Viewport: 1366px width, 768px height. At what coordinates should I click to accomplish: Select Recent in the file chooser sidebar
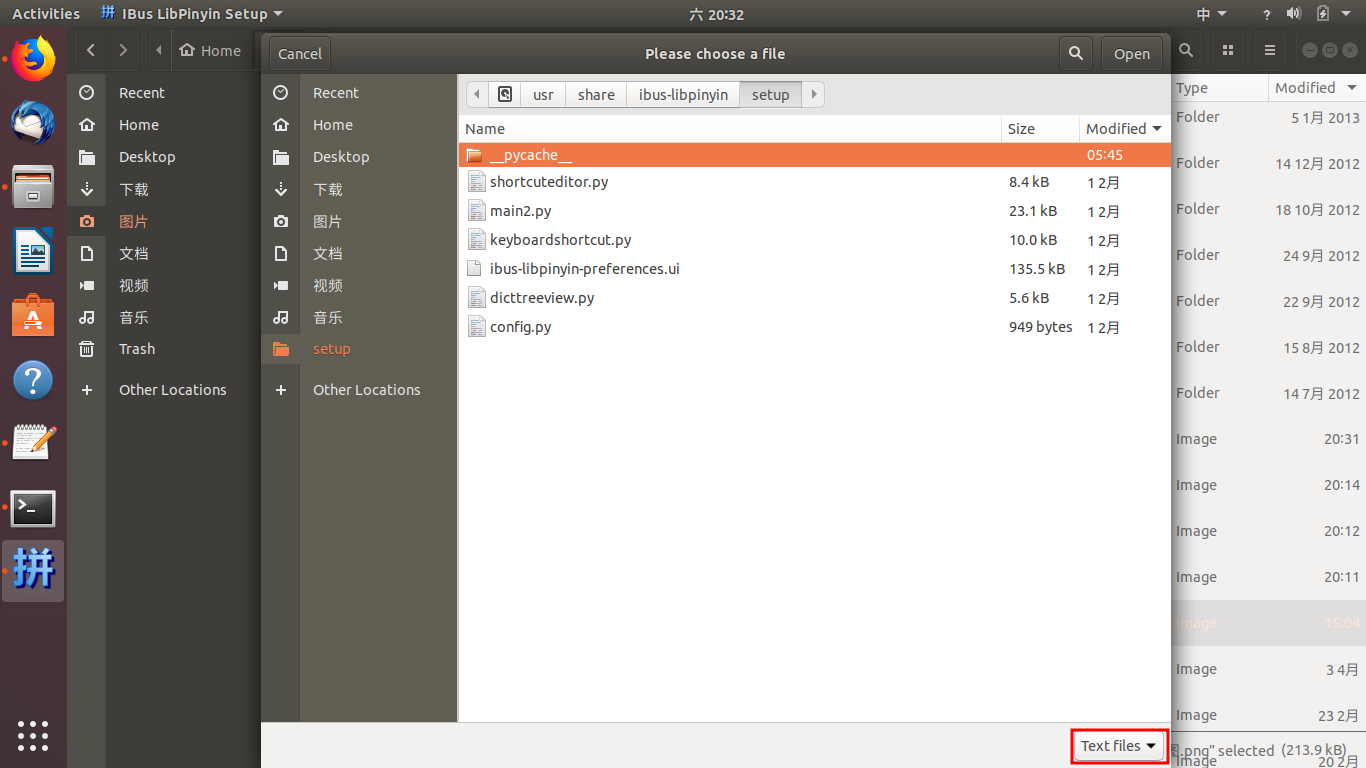pyautogui.click(x=358, y=93)
